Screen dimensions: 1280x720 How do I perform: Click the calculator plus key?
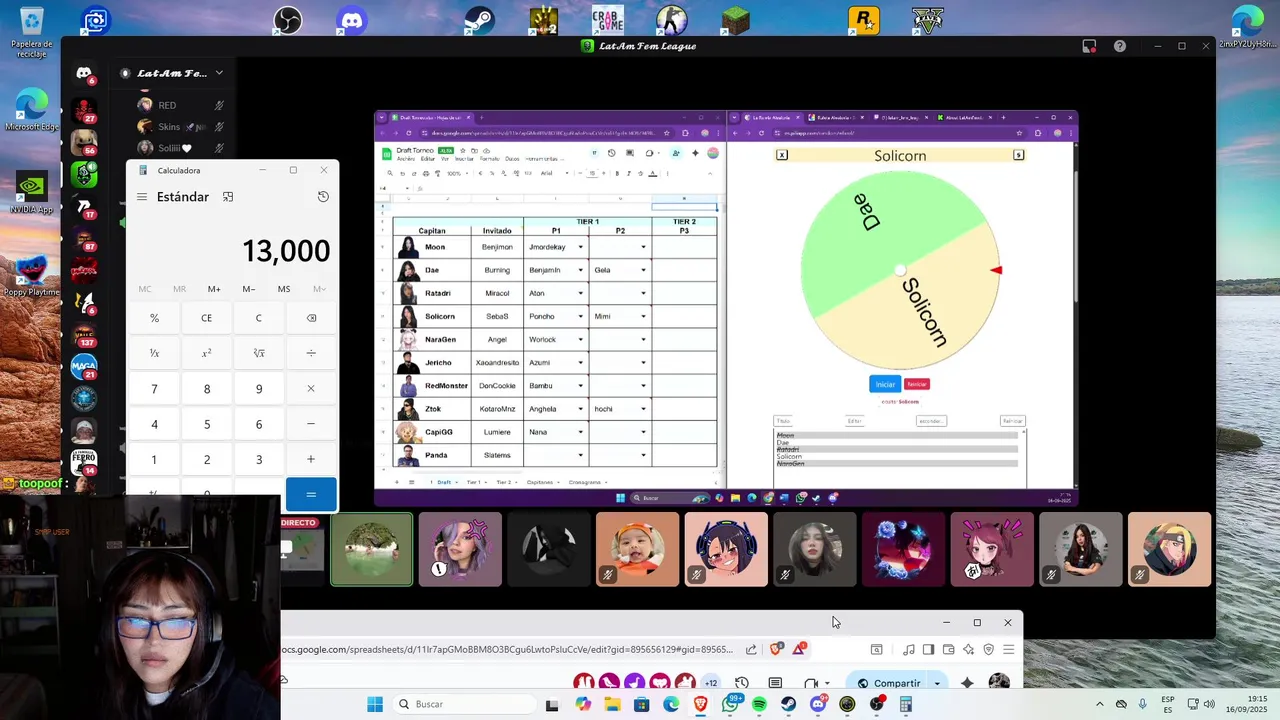point(311,459)
